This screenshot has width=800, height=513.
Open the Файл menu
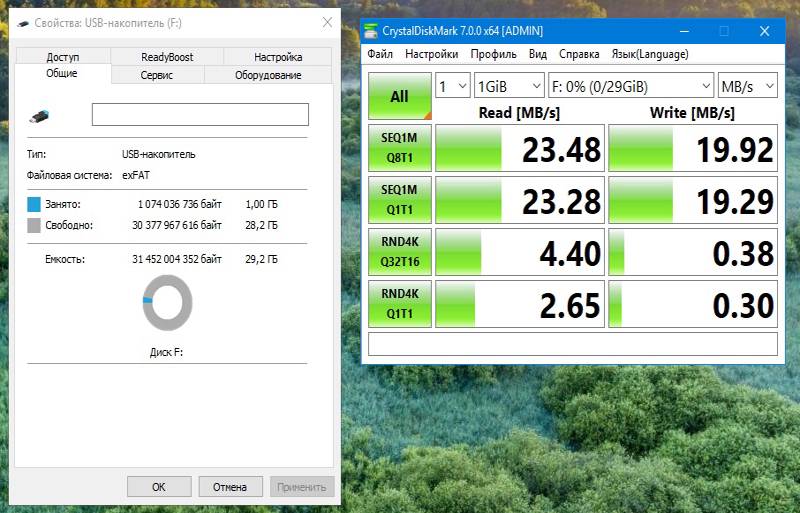(380, 54)
